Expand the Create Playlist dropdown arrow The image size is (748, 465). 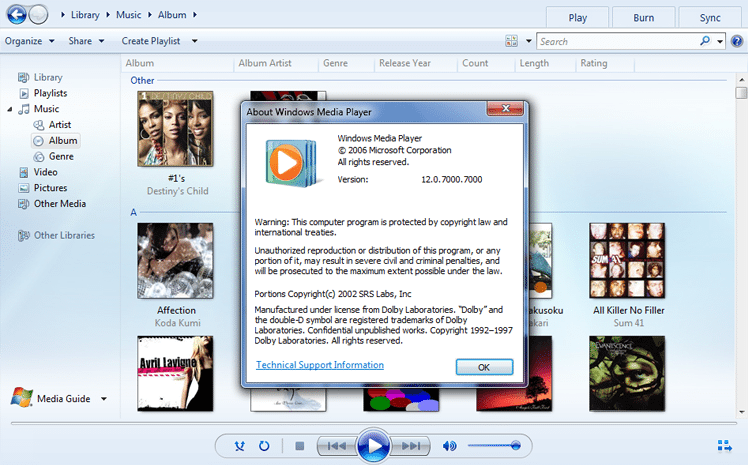click(195, 41)
